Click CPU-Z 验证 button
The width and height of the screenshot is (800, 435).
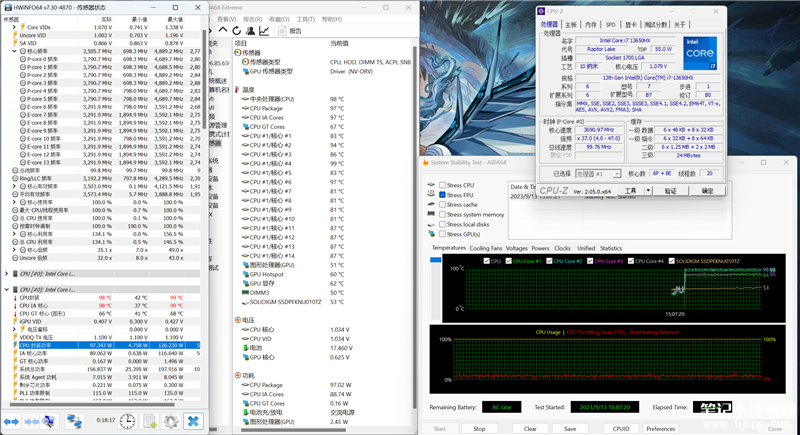[670, 190]
